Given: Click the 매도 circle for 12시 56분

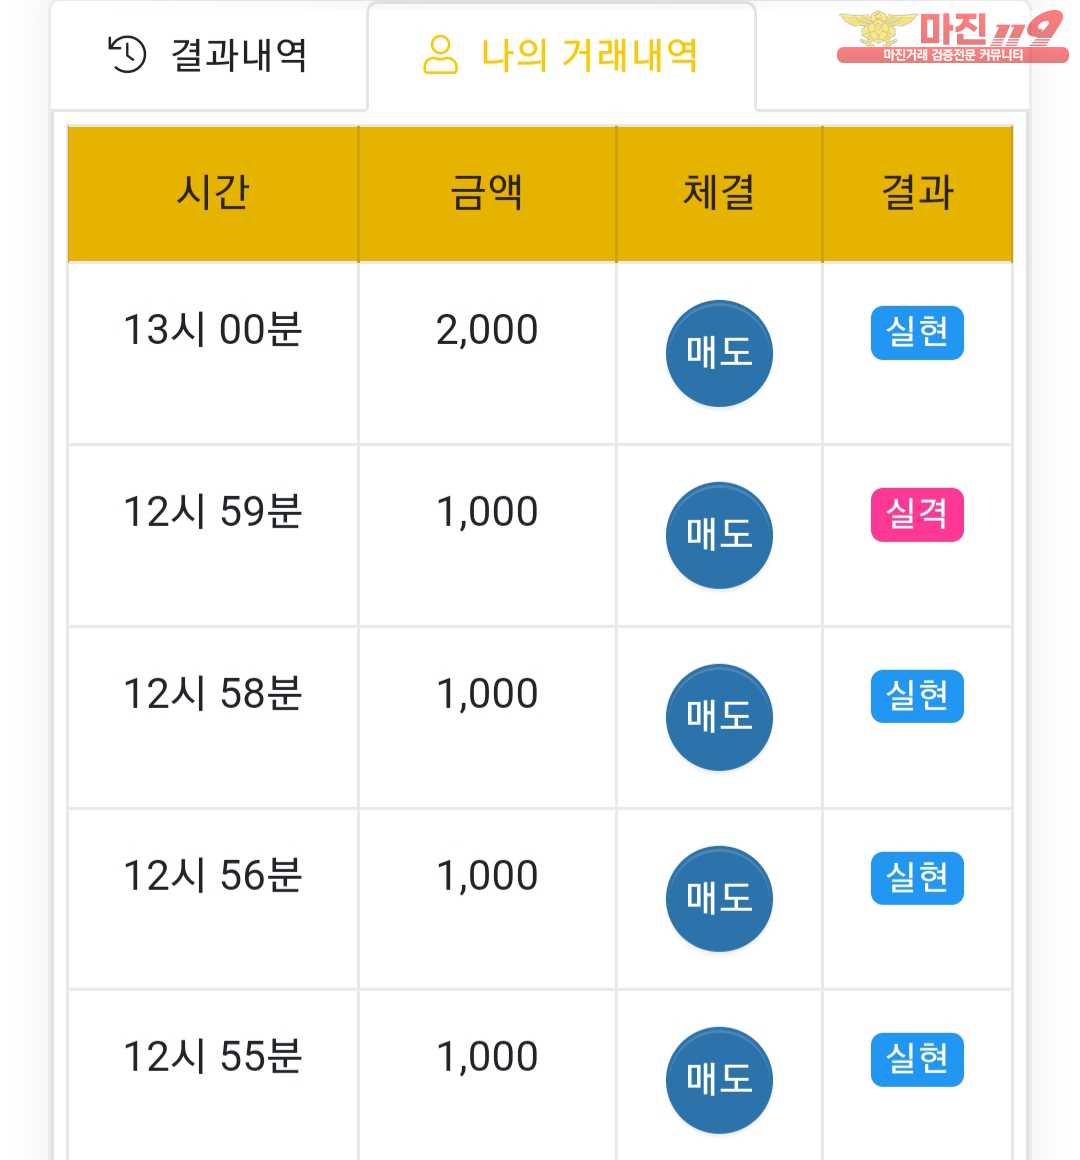Looking at the screenshot, I should tap(719, 899).
